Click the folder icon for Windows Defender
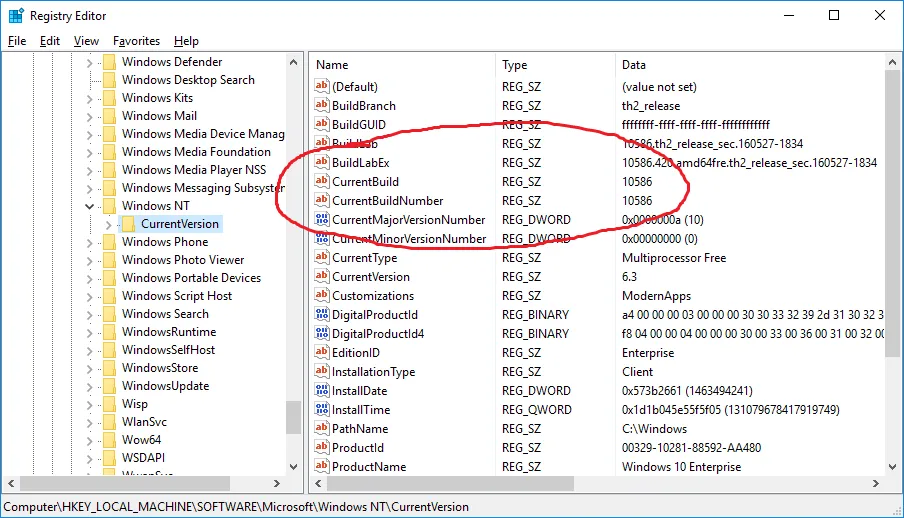Image resolution: width=904 pixels, height=518 pixels. (x=109, y=62)
